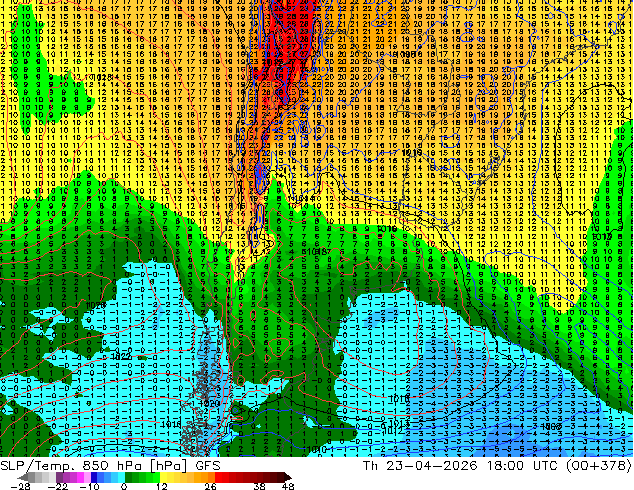Click the '(00+378)' forecast hour label

coord(597,466)
